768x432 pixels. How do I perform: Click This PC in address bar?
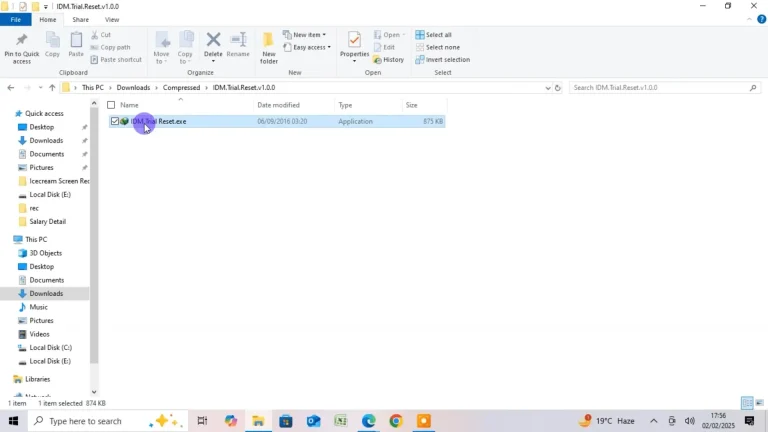coord(93,88)
